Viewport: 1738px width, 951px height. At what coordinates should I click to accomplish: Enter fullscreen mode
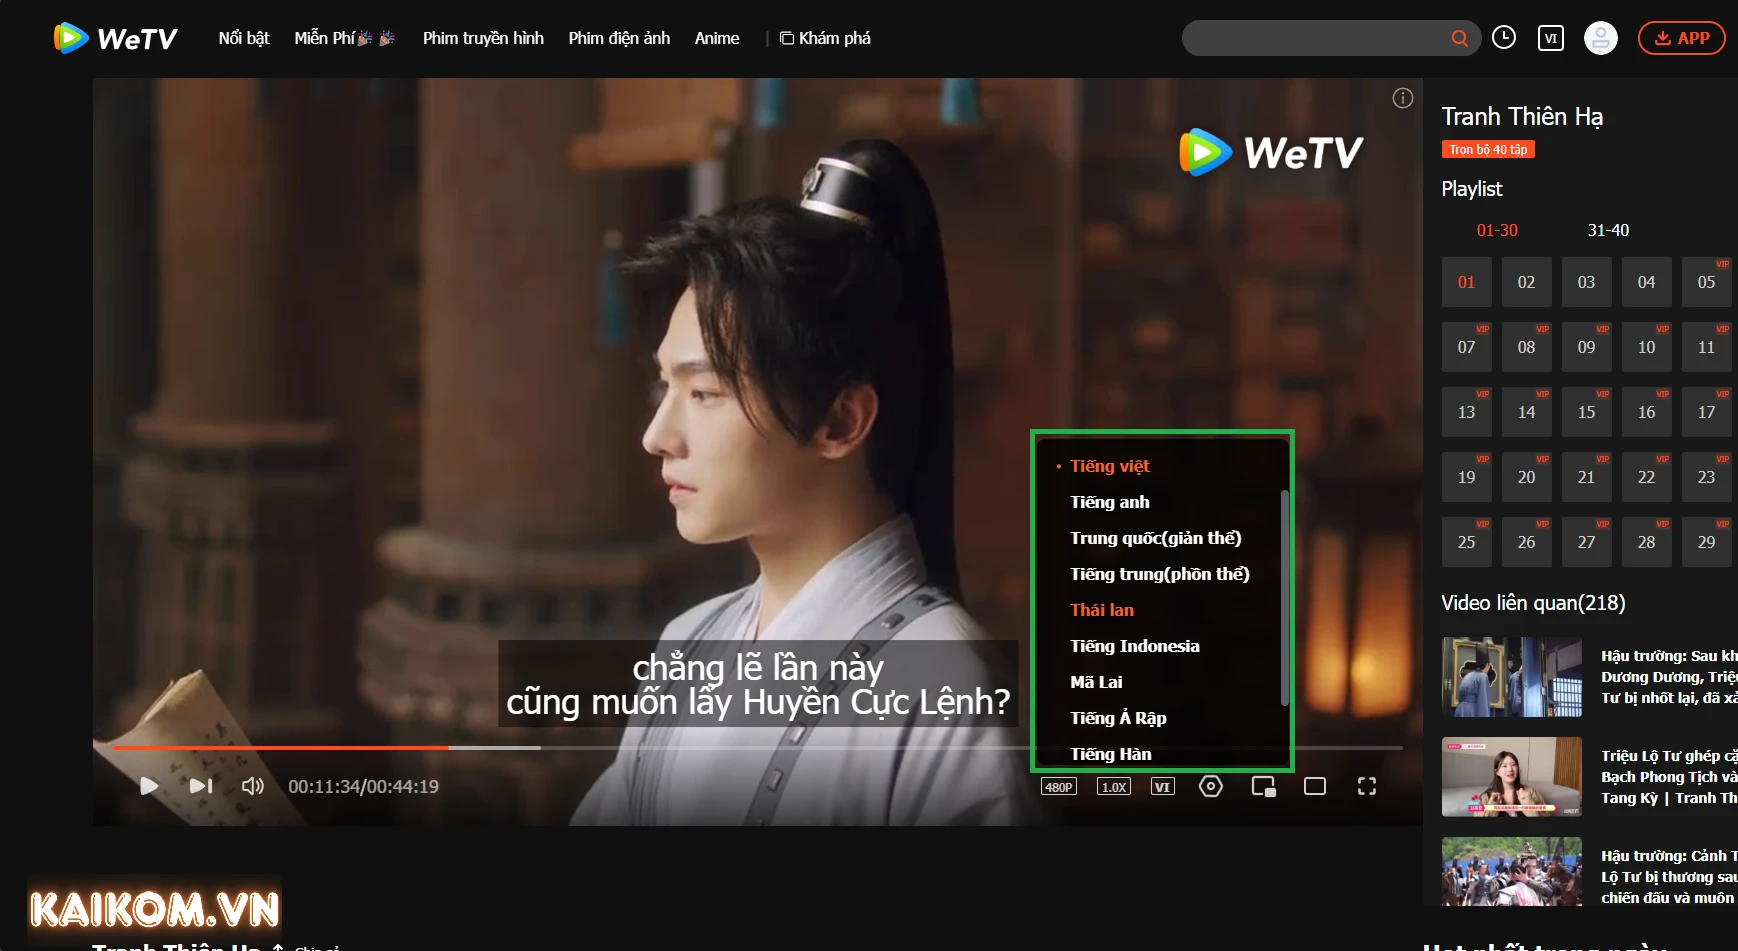tap(1367, 786)
